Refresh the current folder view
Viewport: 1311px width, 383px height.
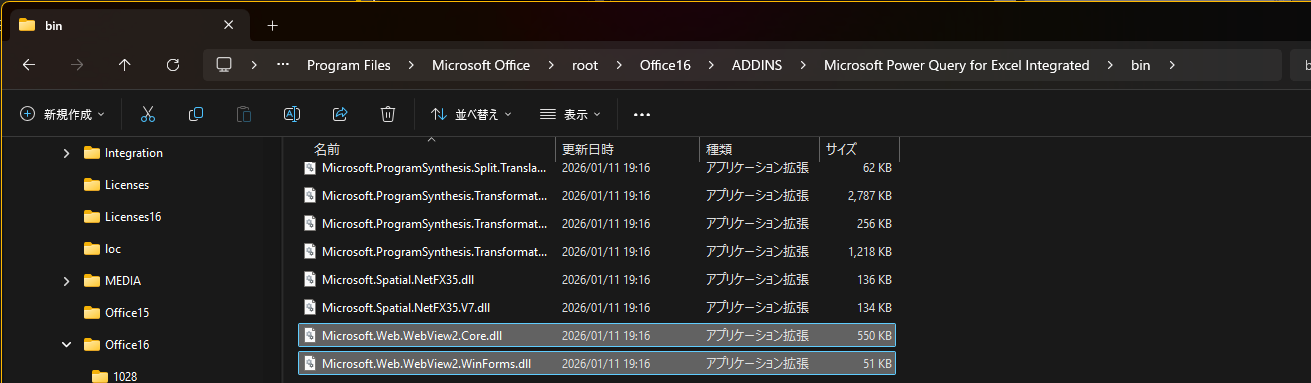[x=173, y=65]
